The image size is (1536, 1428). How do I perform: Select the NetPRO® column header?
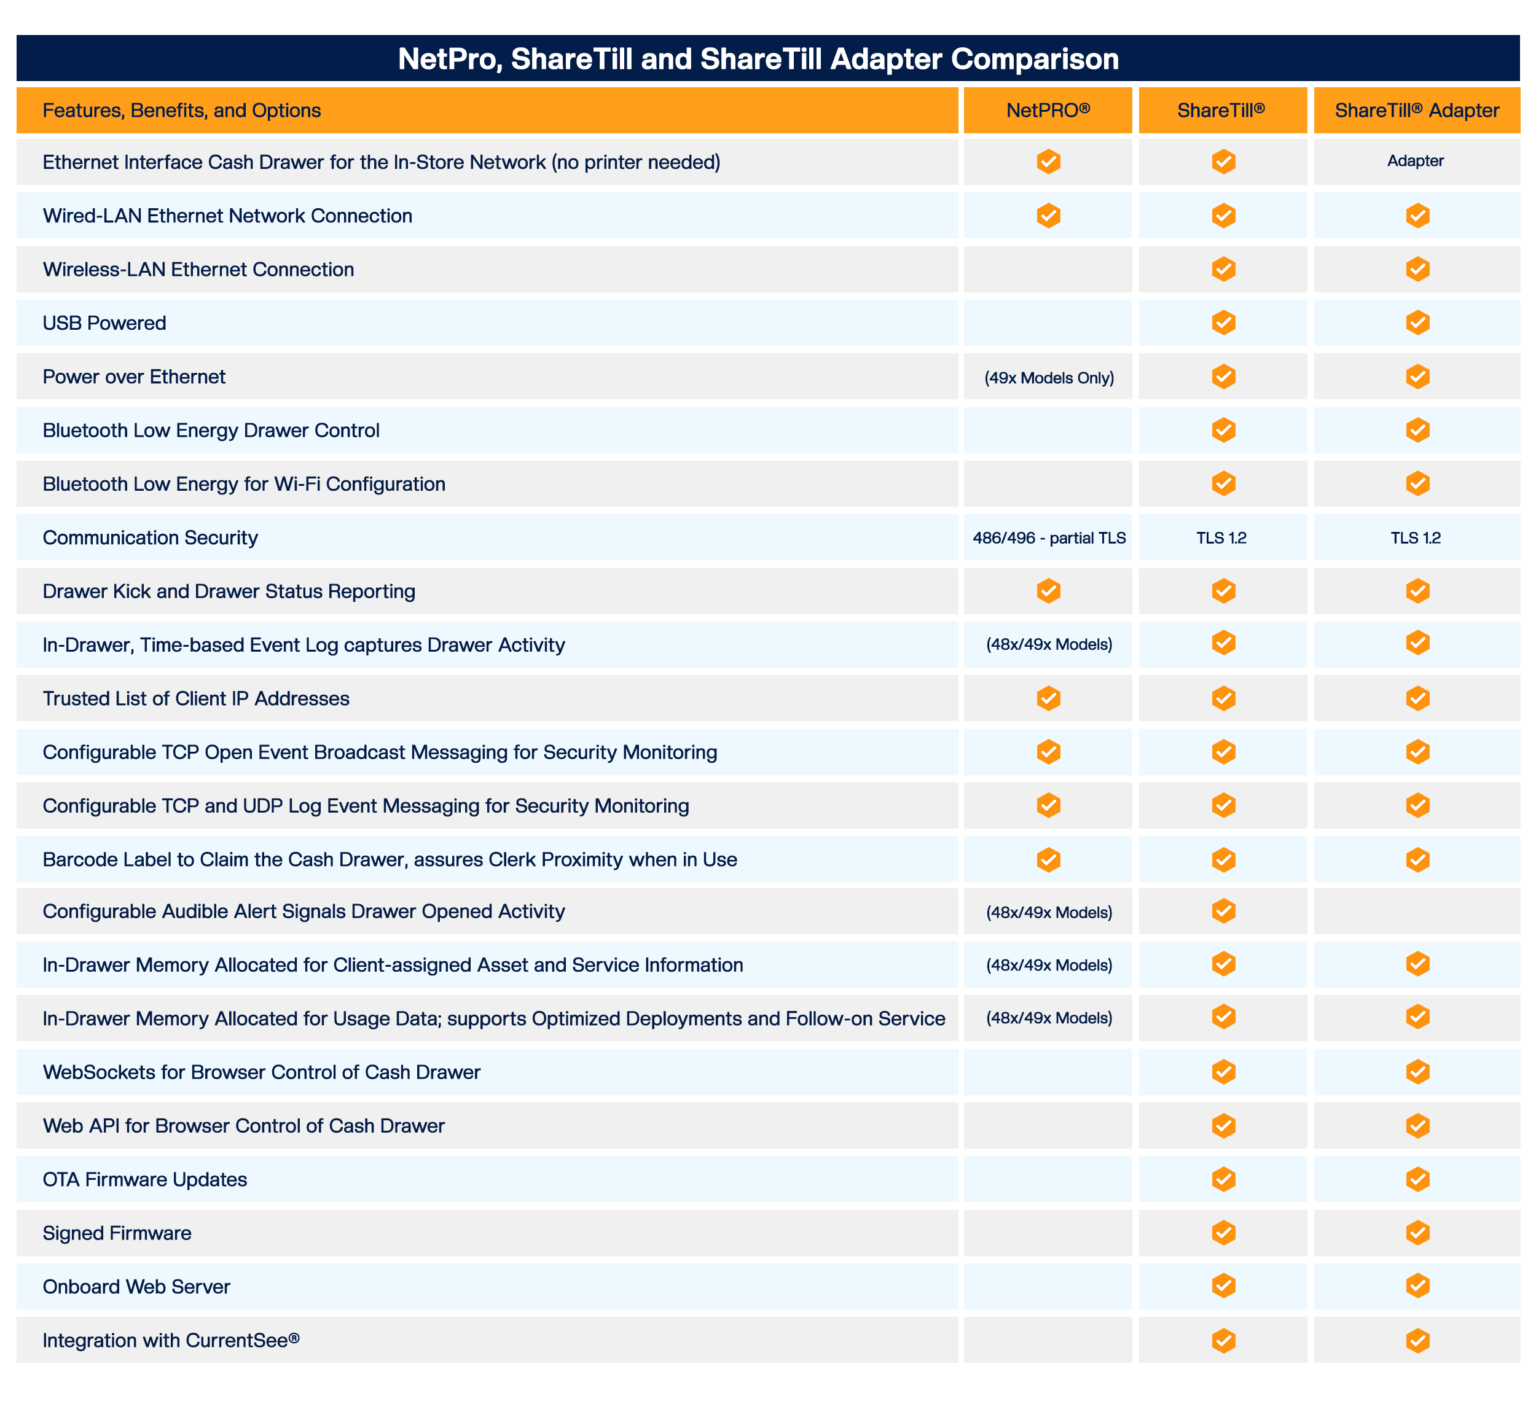pyautogui.click(x=1048, y=111)
